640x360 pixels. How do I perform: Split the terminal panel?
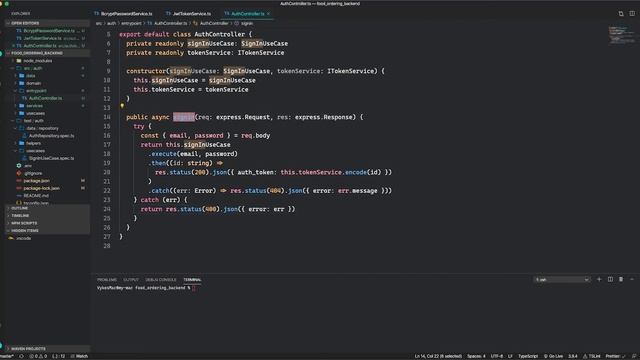click(x=610, y=280)
